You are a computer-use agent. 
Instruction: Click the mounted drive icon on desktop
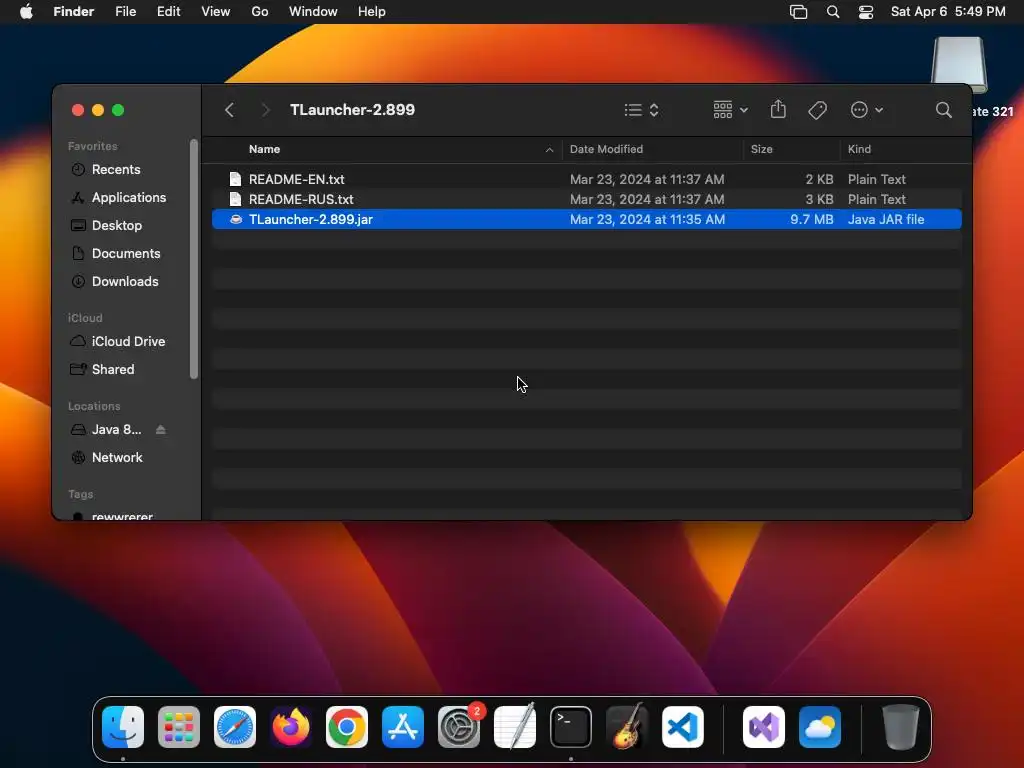pos(959,65)
